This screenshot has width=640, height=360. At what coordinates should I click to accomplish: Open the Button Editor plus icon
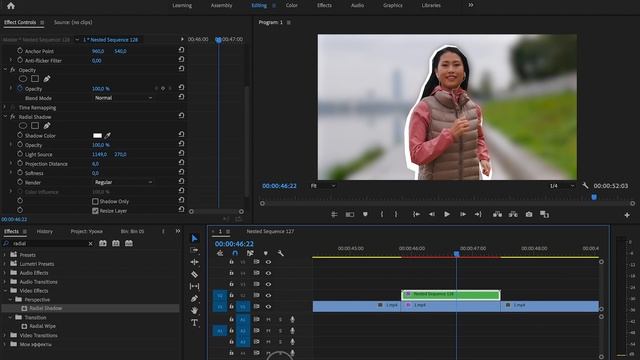(x=627, y=215)
